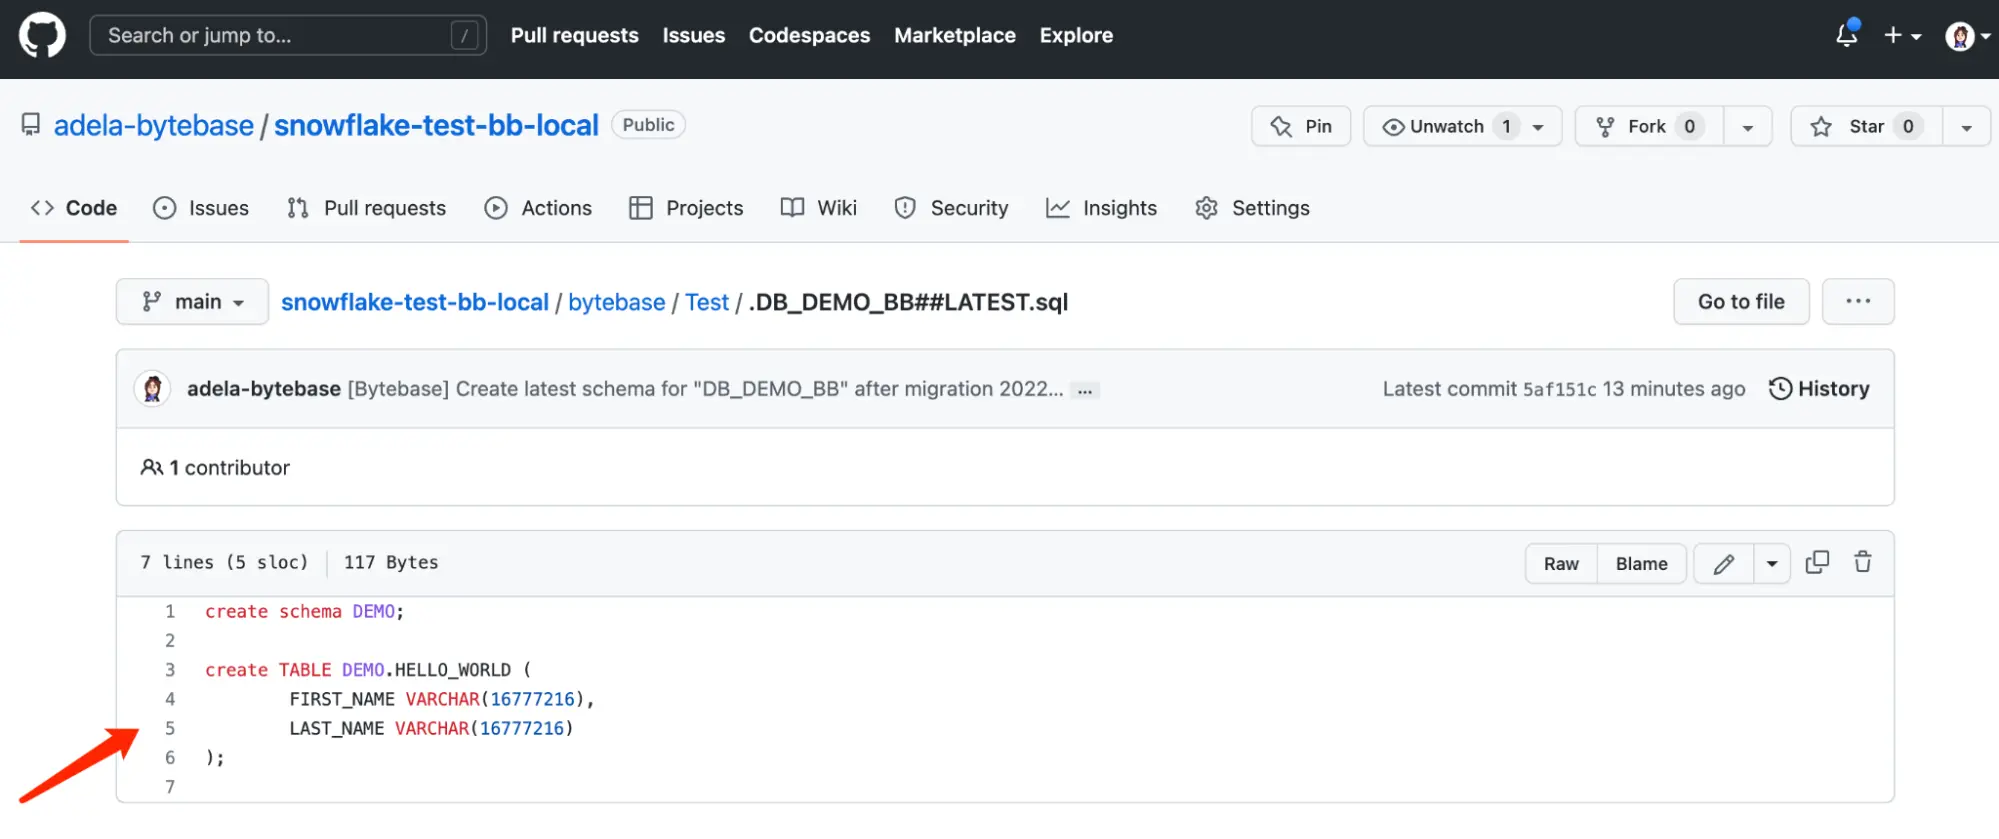Open the main branch selector
1999x839 pixels.
[192, 301]
